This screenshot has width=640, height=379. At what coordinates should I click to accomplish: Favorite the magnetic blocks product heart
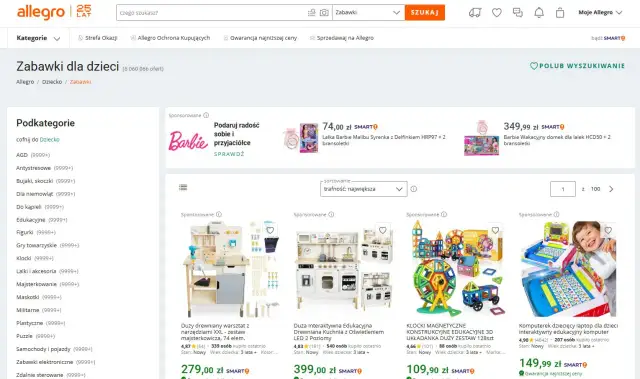click(495, 231)
